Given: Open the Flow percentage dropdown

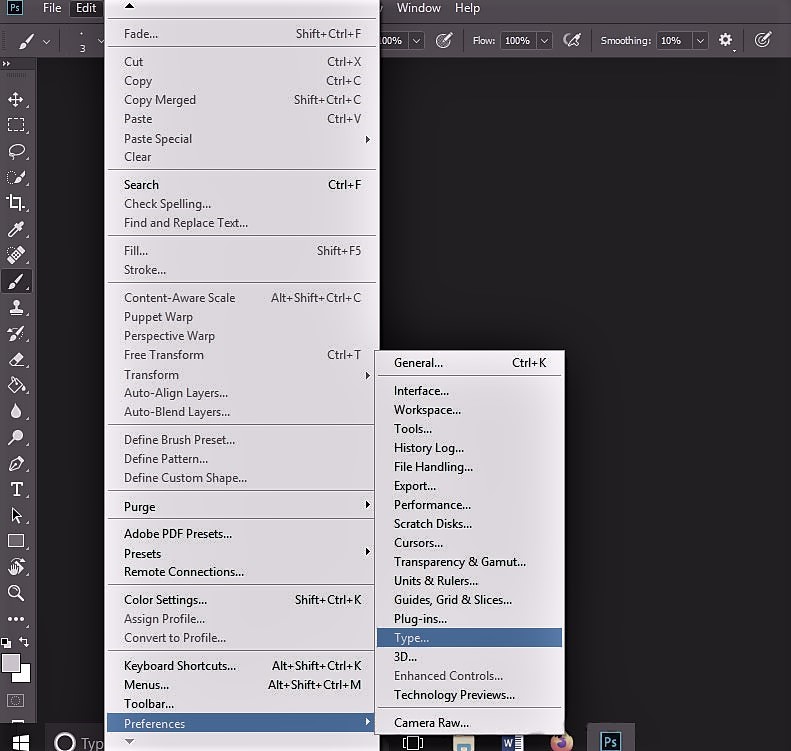Looking at the screenshot, I should click(544, 41).
